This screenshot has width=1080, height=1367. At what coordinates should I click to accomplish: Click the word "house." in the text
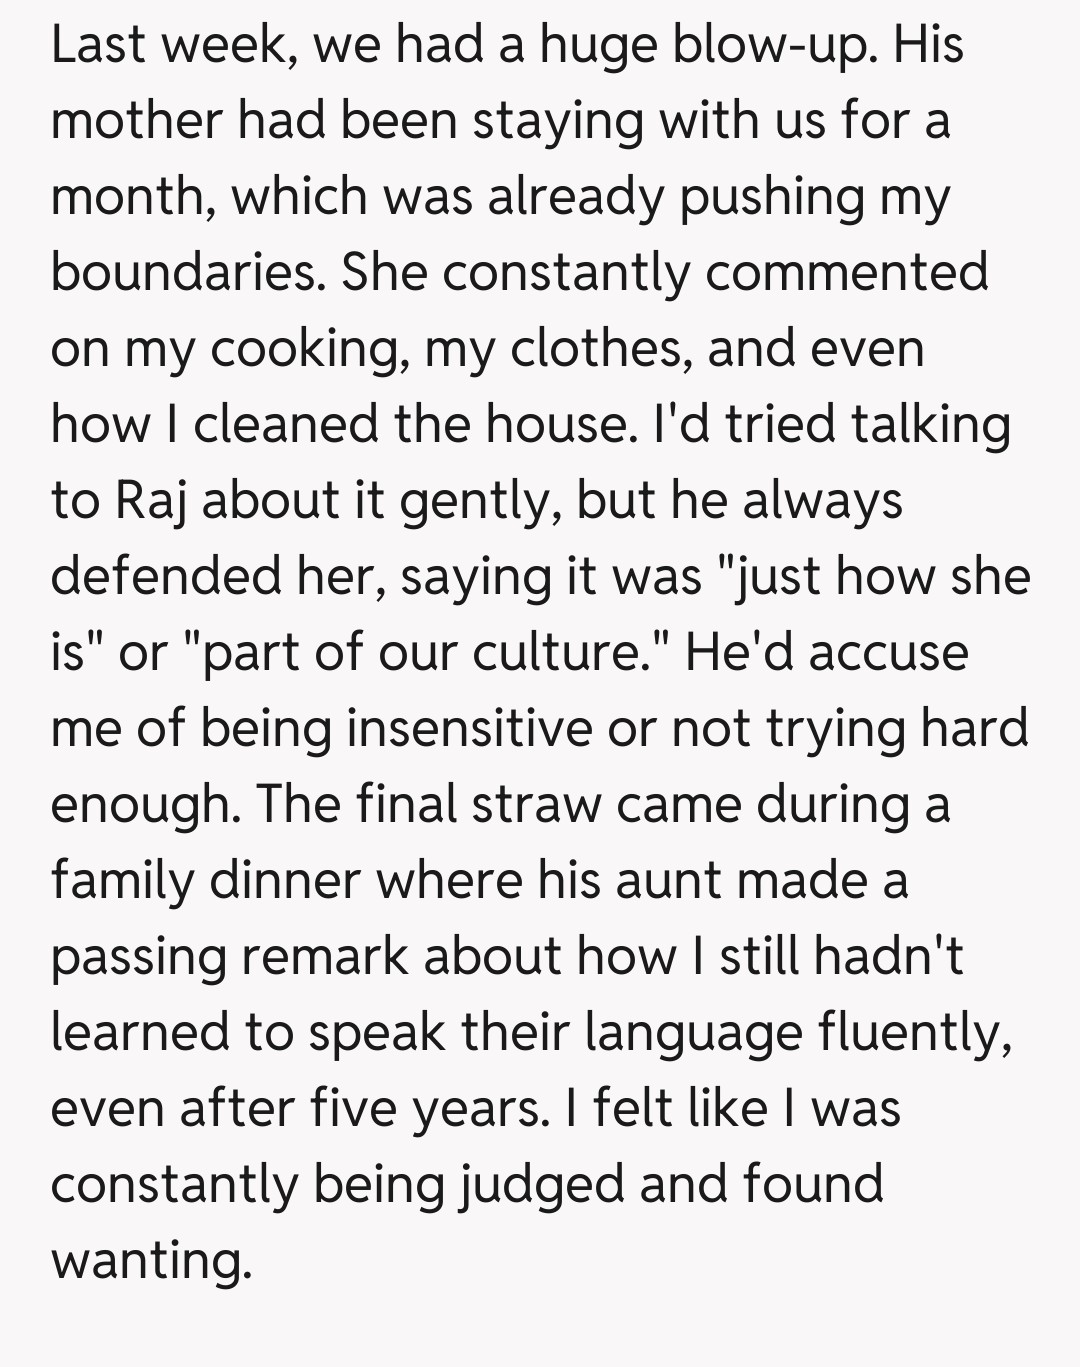click(x=561, y=425)
